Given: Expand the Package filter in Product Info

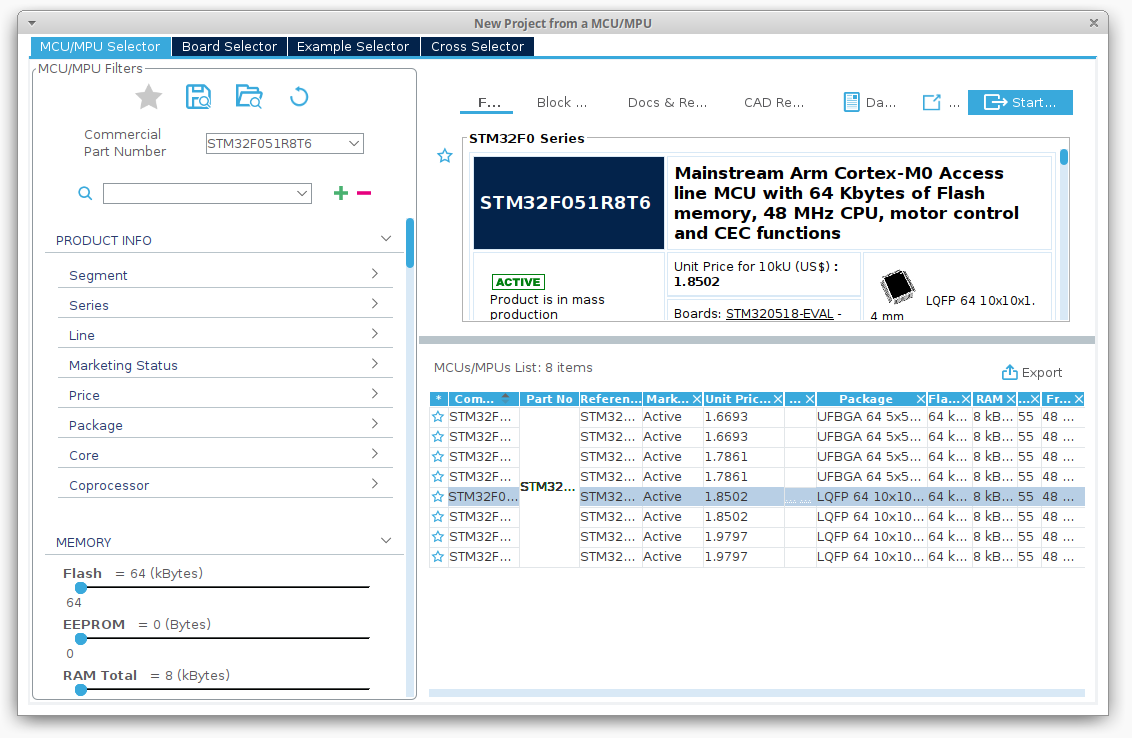Looking at the screenshot, I should click(x=375, y=424).
